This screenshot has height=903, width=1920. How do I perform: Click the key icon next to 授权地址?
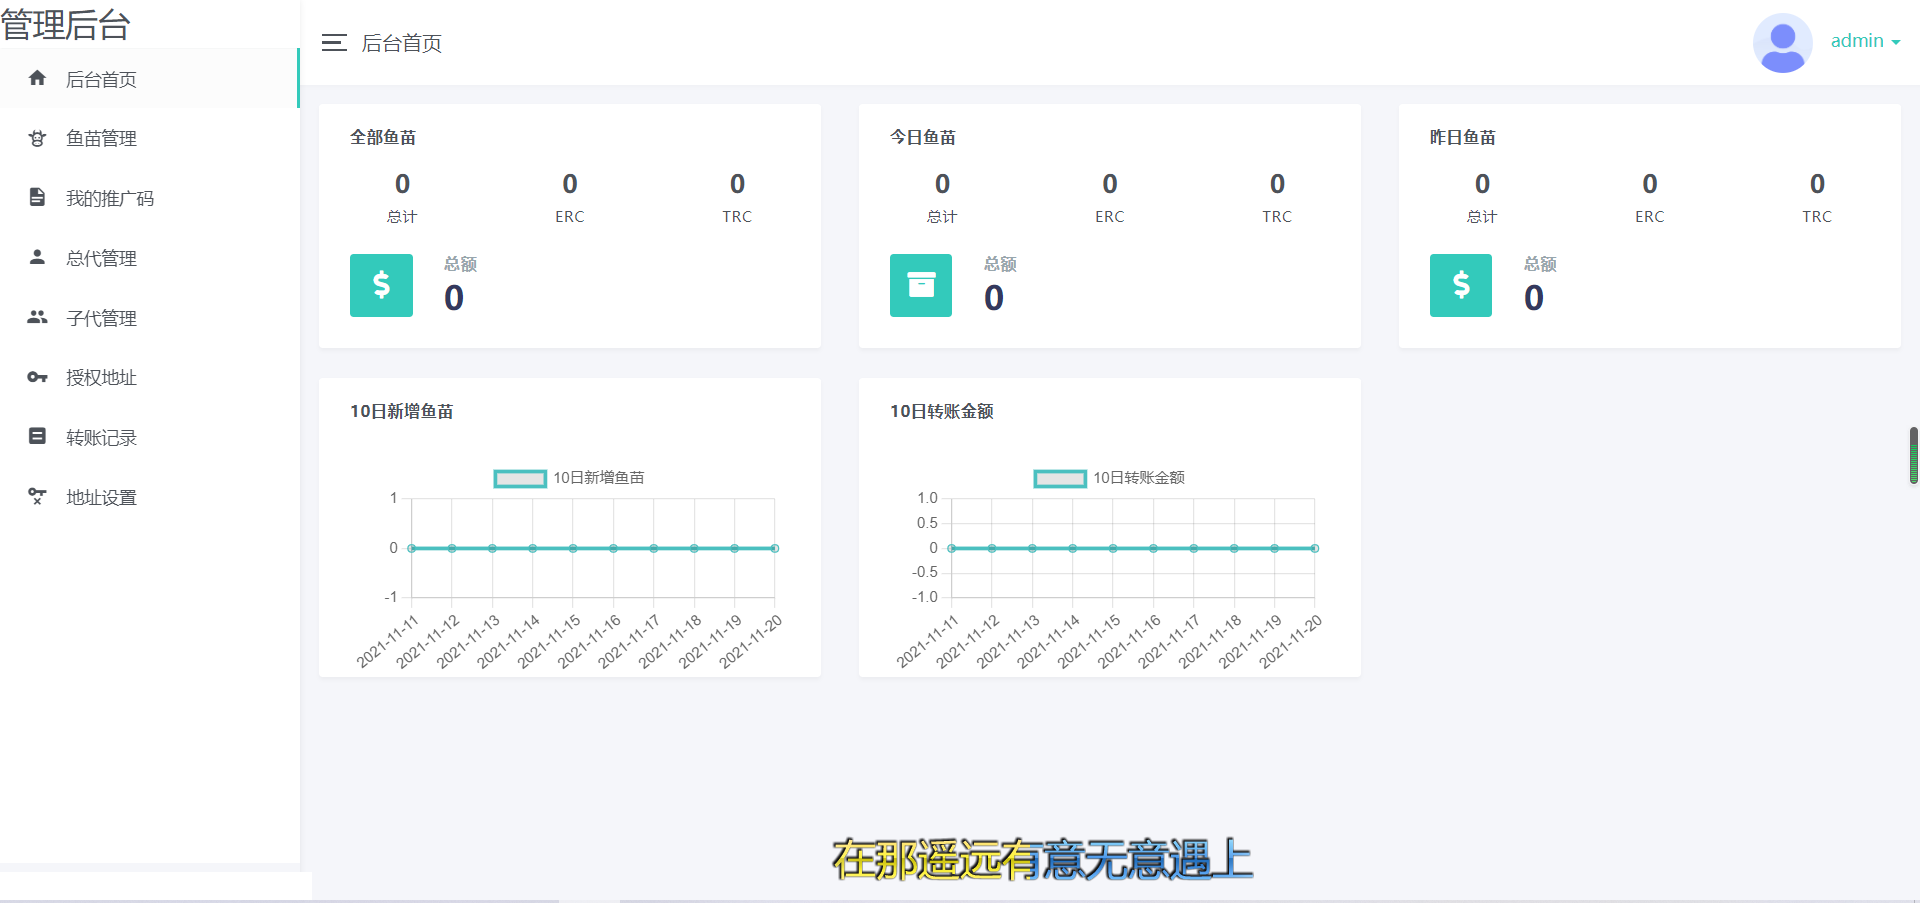[x=37, y=377]
